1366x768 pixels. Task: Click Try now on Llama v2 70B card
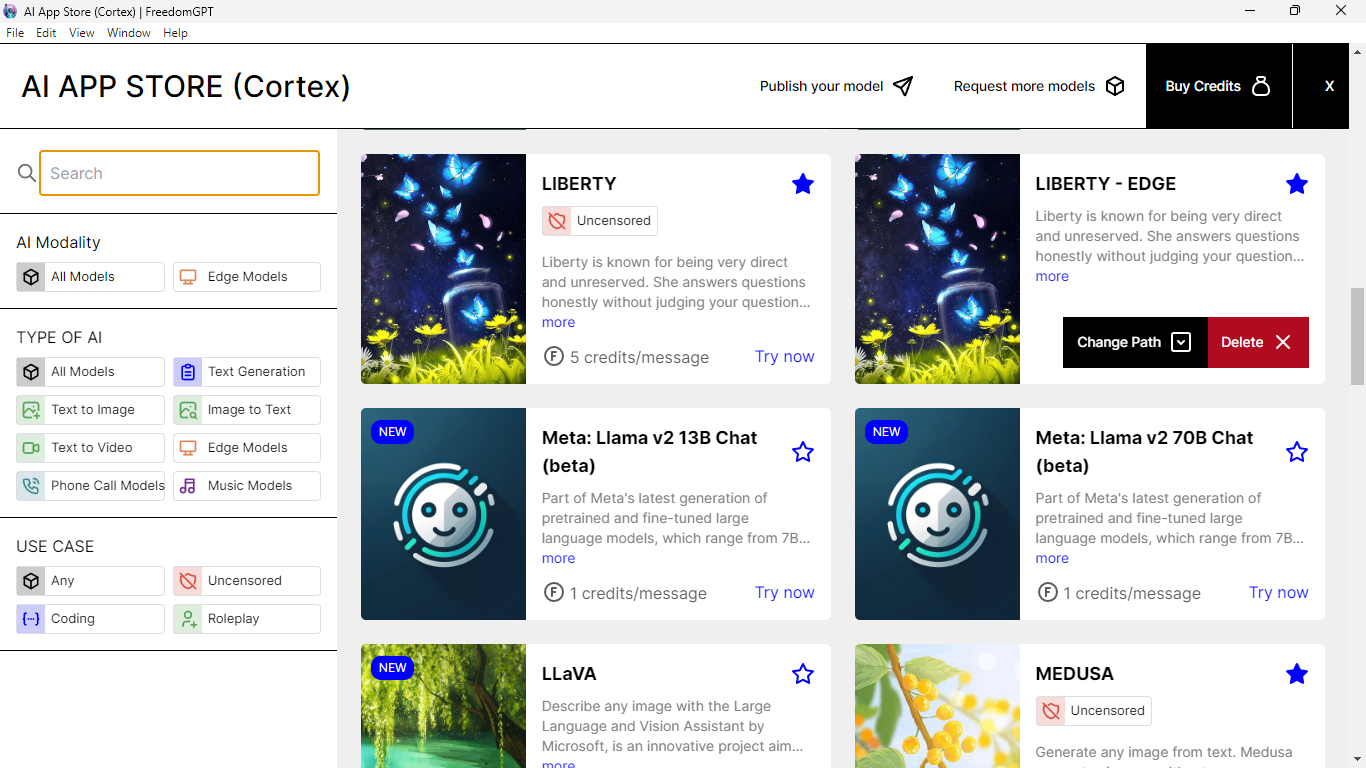(x=1279, y=593)
